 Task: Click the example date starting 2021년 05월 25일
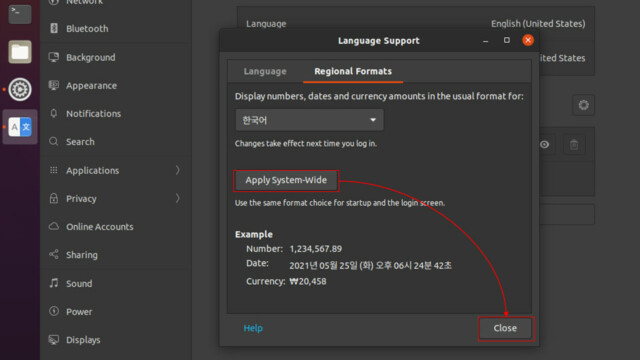(370, 265)
